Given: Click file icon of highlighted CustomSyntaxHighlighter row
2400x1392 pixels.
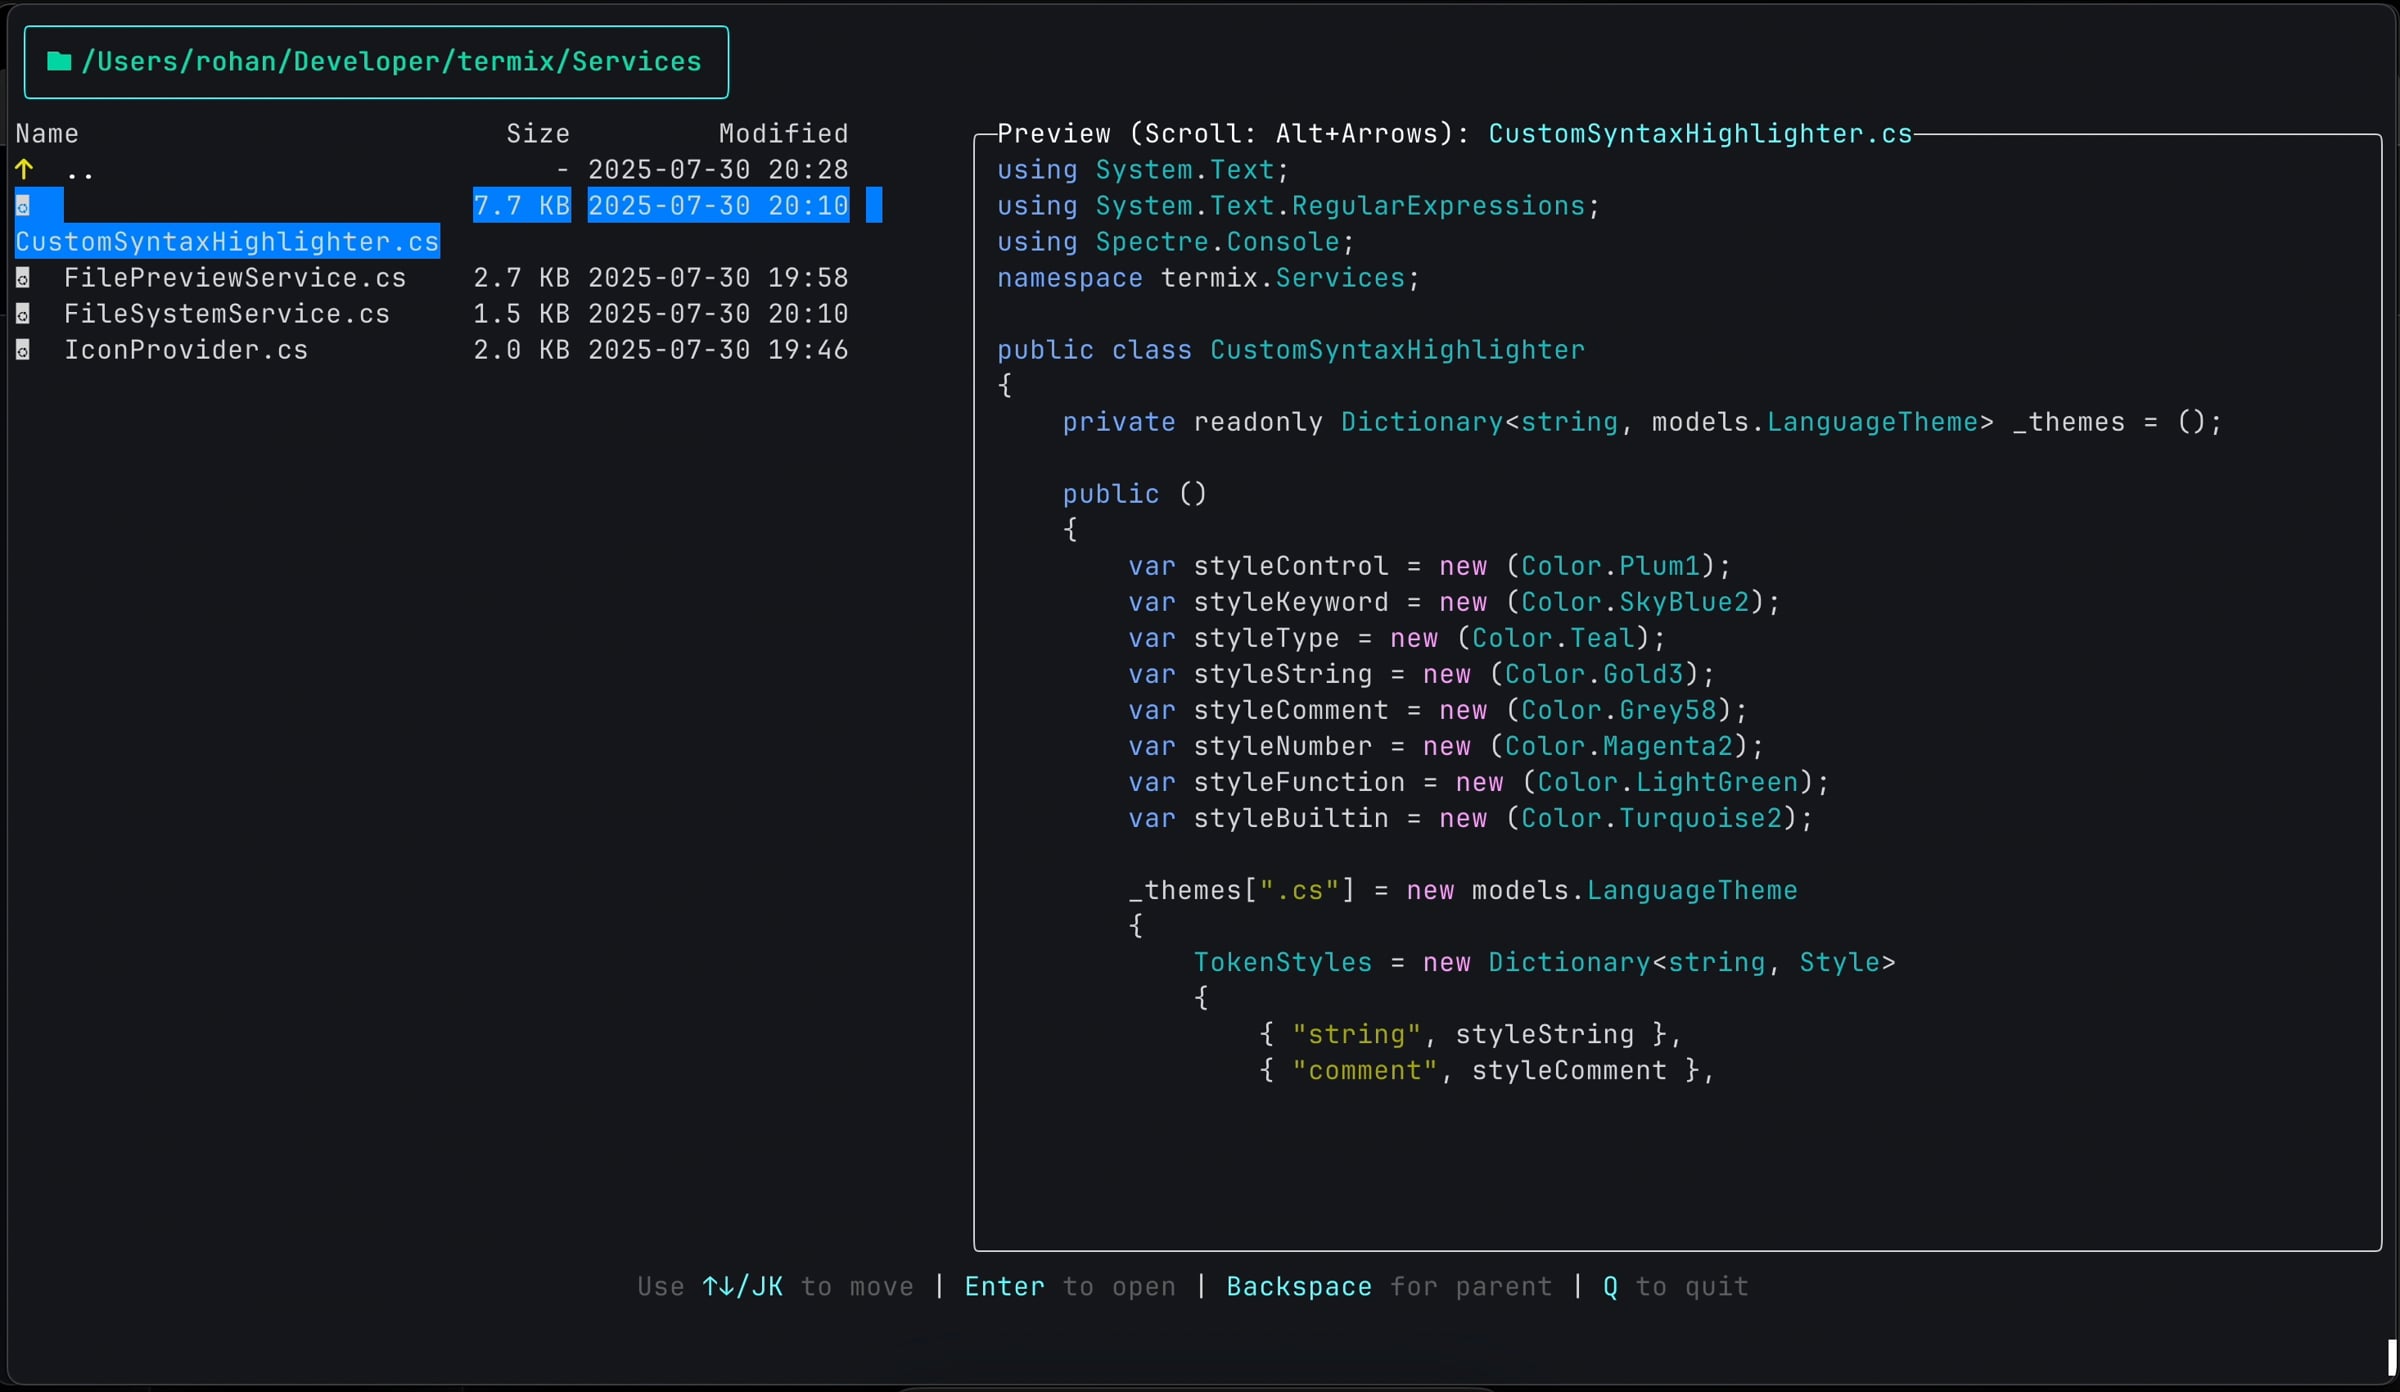Looking at the screenshot, I should coord(23,206).
